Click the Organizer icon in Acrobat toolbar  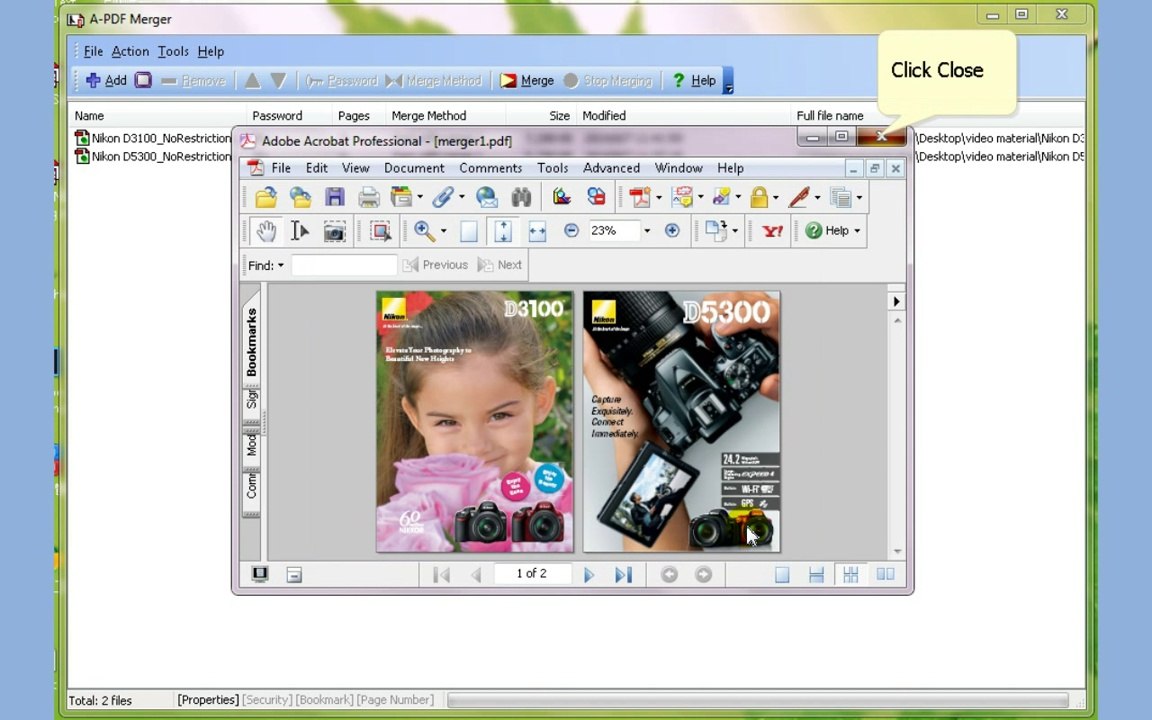coord(401,197)
